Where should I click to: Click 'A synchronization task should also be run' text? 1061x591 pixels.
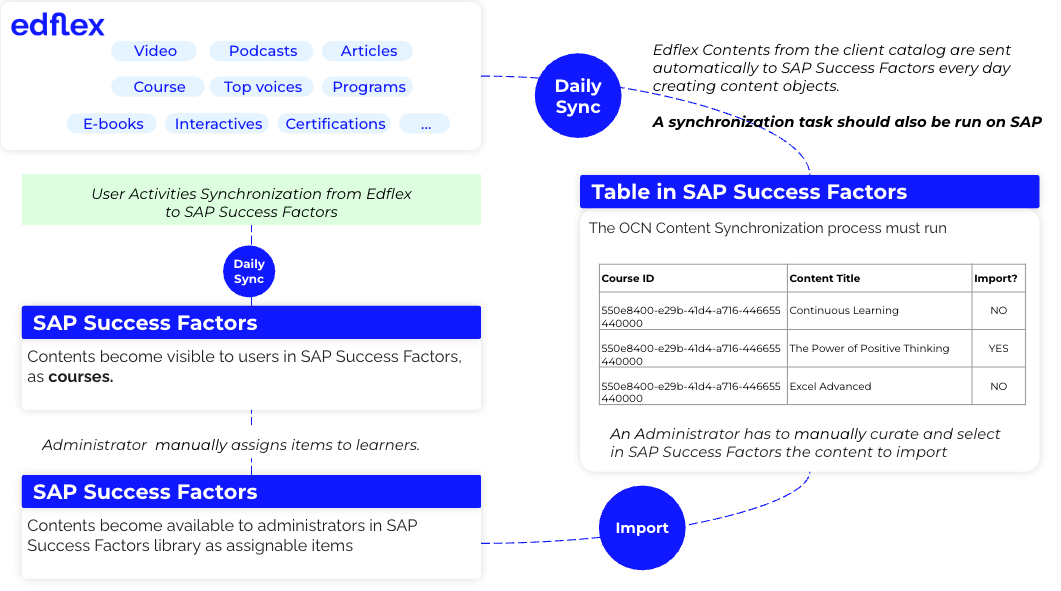pyautogui.click(x=846, y=122)
